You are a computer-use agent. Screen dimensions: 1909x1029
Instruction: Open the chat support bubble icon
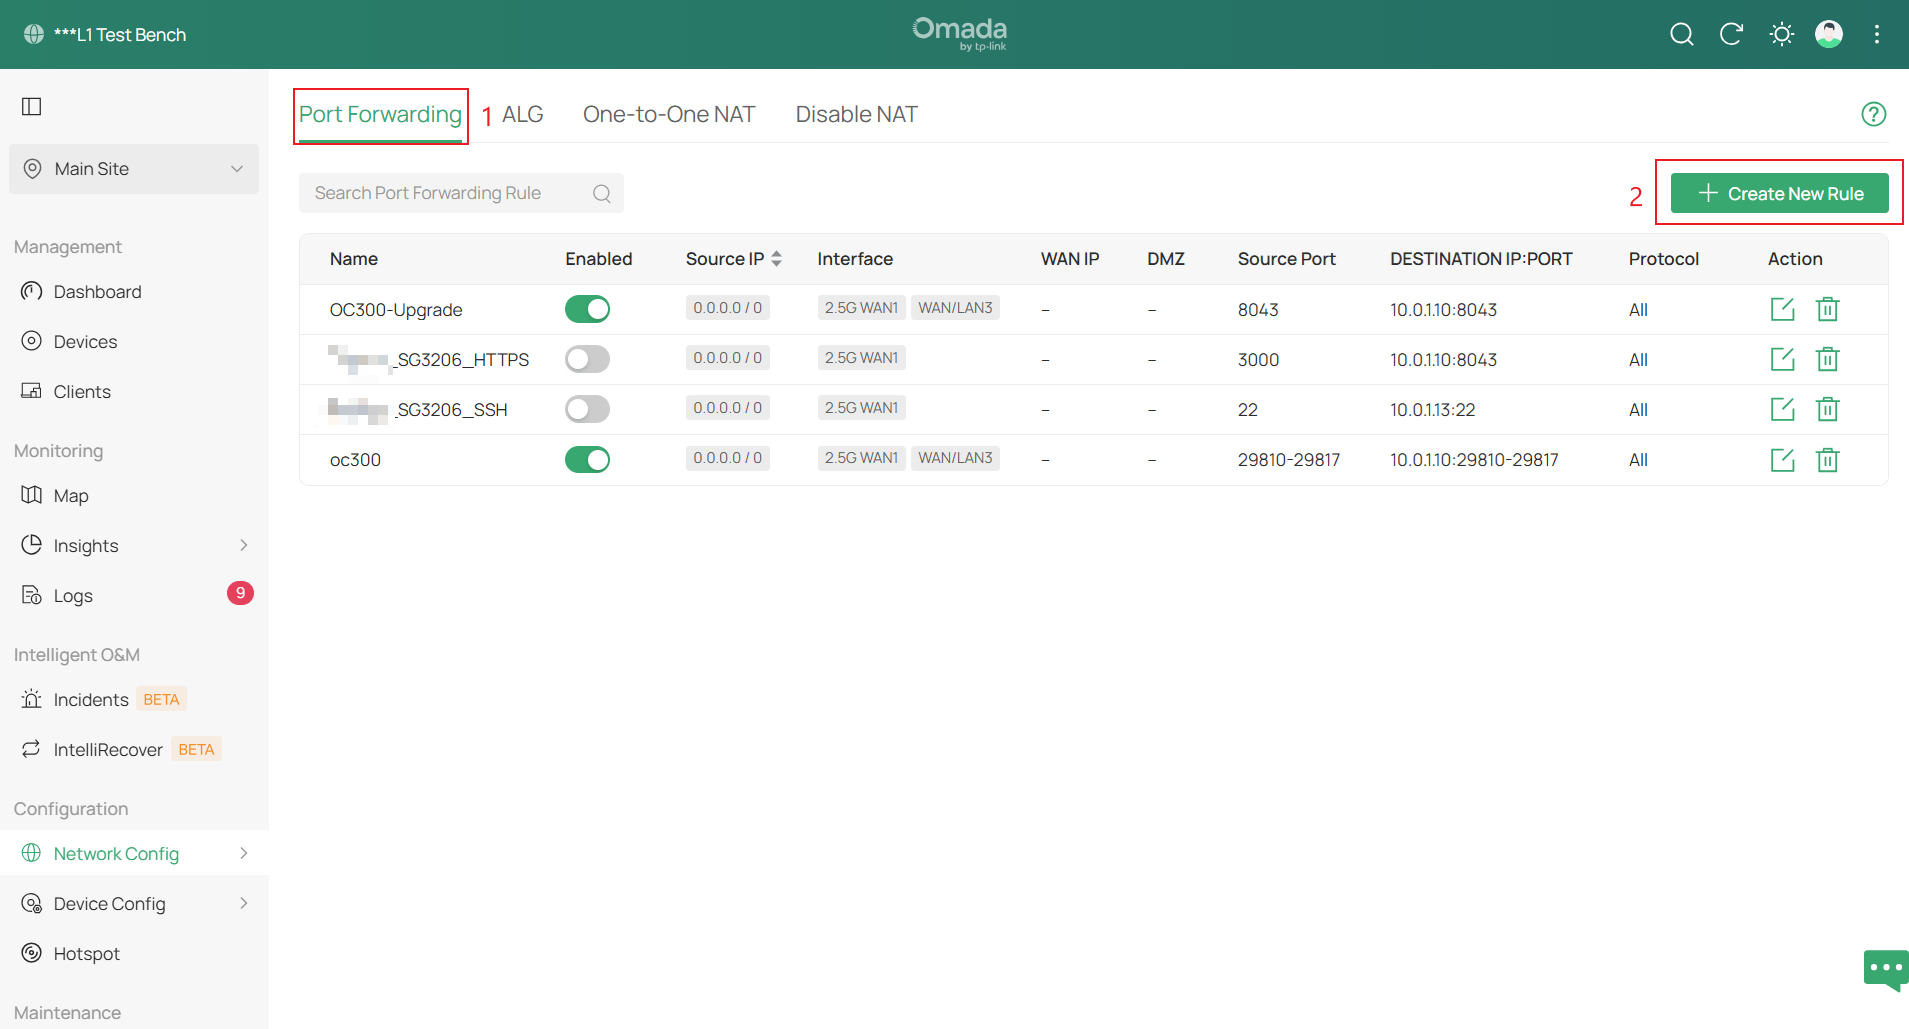pos(1886,969)
